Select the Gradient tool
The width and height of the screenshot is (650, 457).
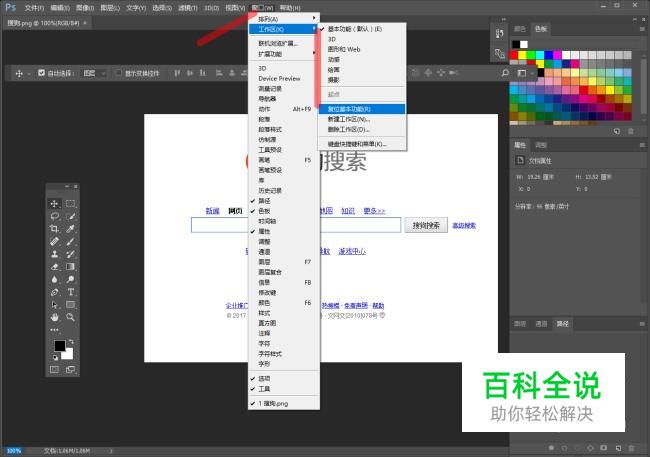click(70, 267)
